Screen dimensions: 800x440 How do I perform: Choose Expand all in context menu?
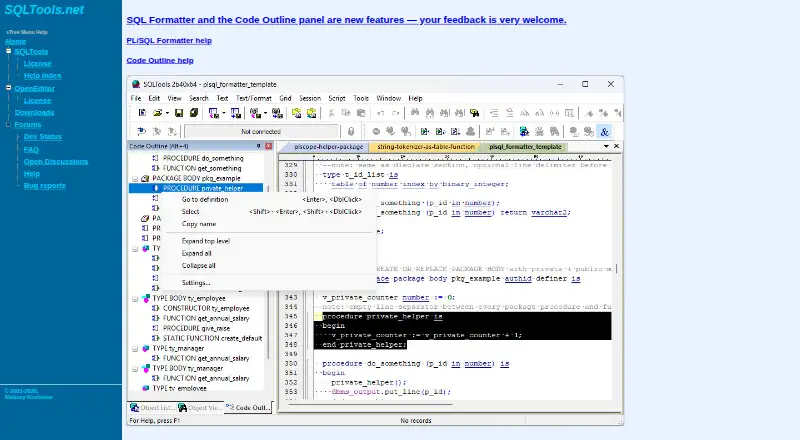269,253
